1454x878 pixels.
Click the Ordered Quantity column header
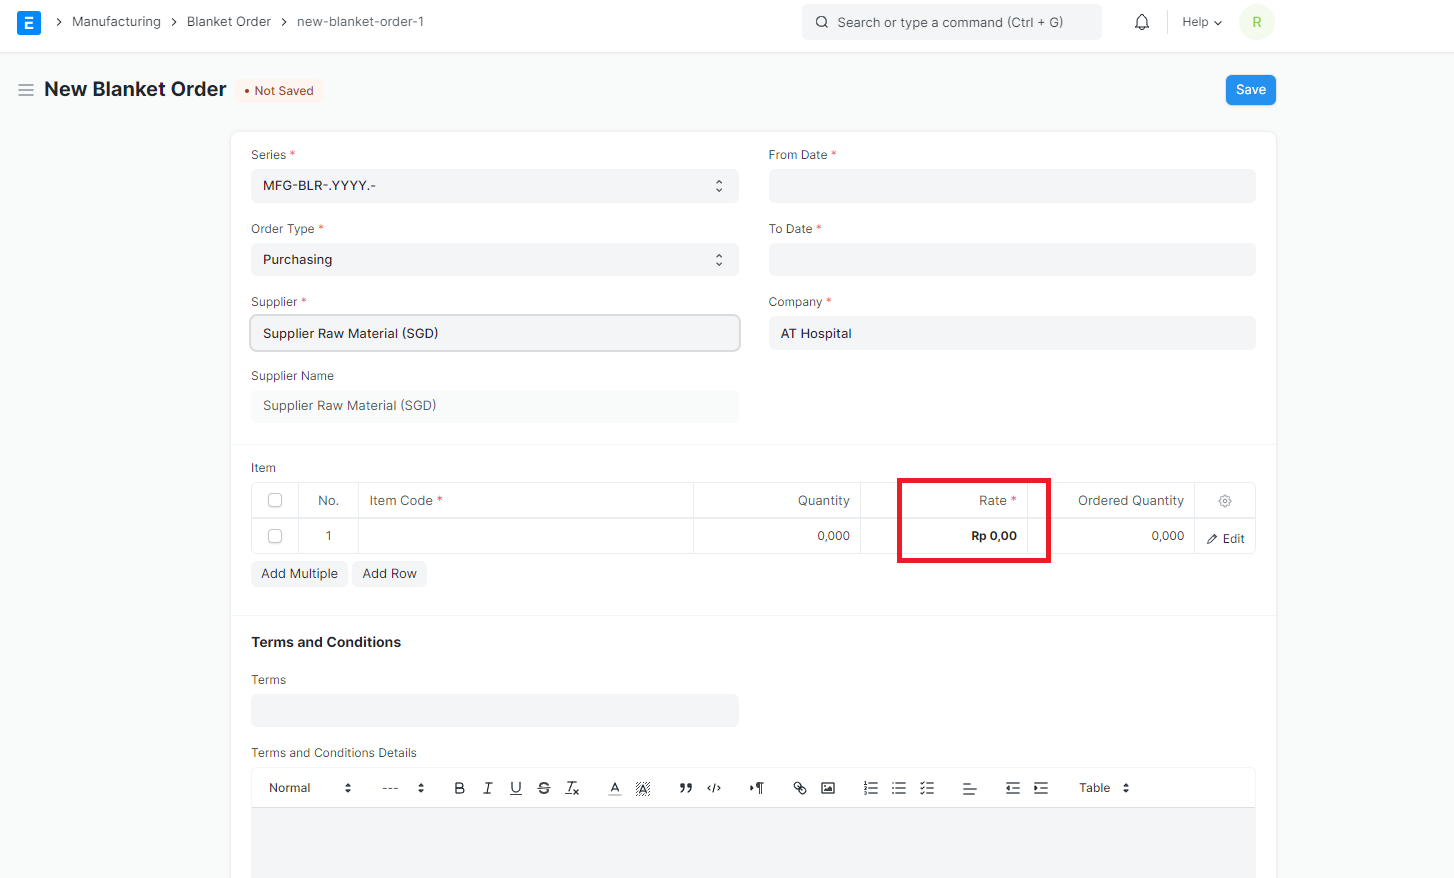point(1111,501)
